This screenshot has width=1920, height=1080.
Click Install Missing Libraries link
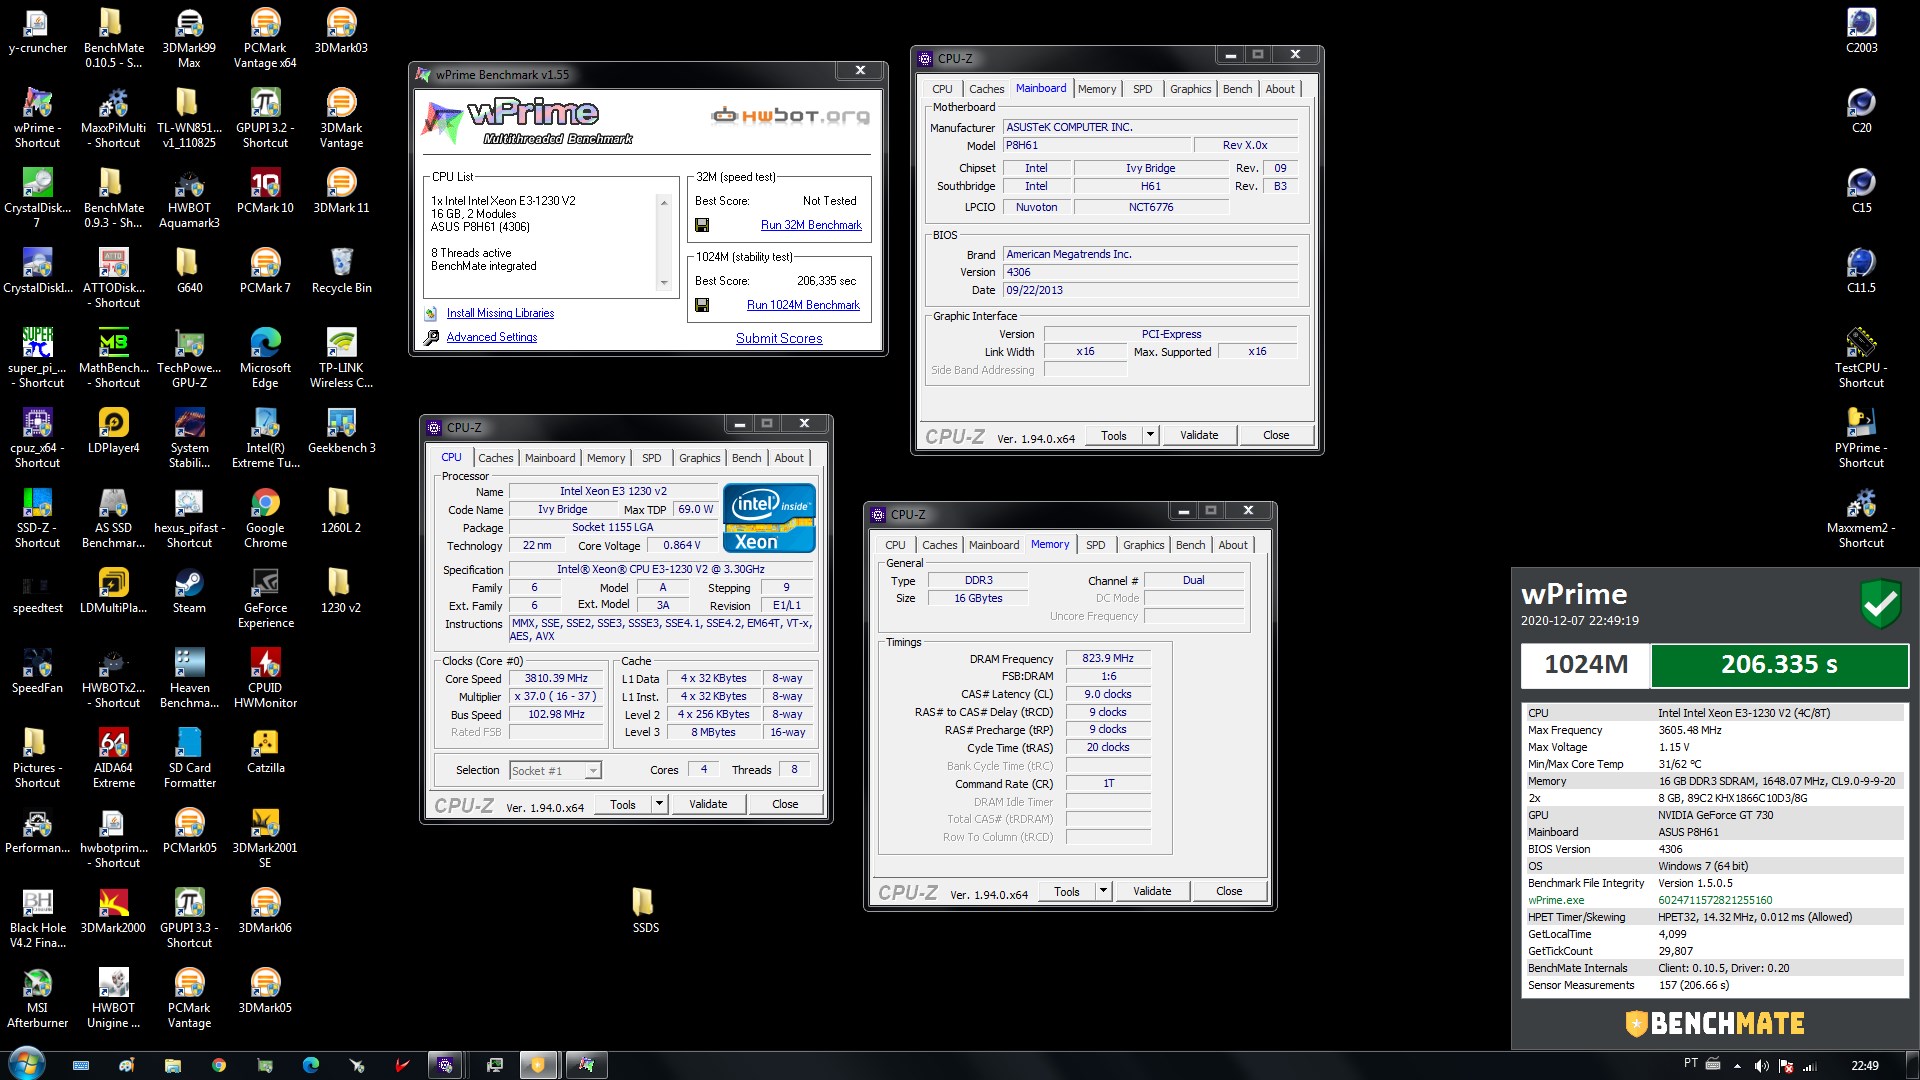click(x=500, y=313)
